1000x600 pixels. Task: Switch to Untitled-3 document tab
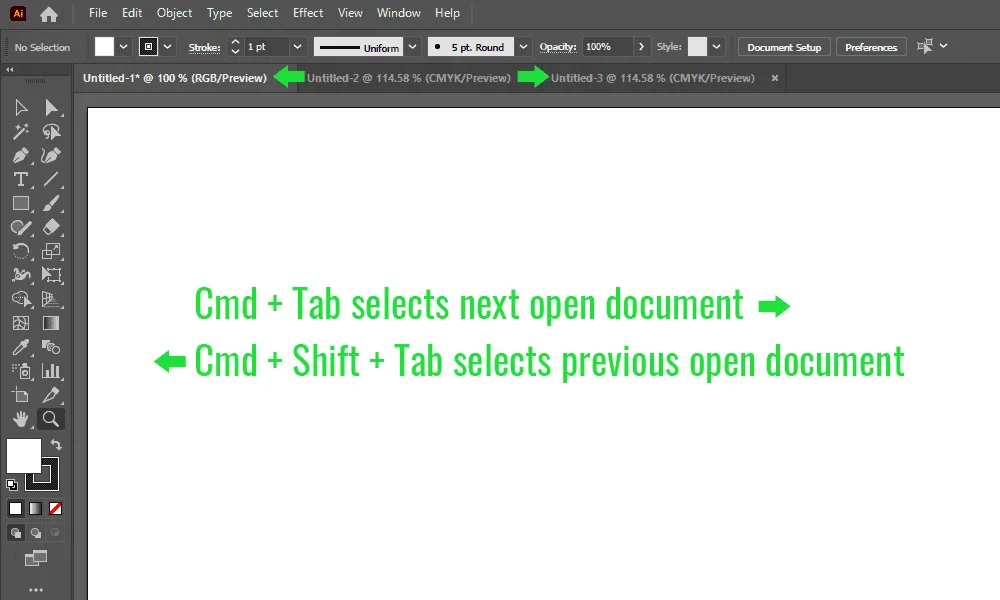click(x=652, y=78)
